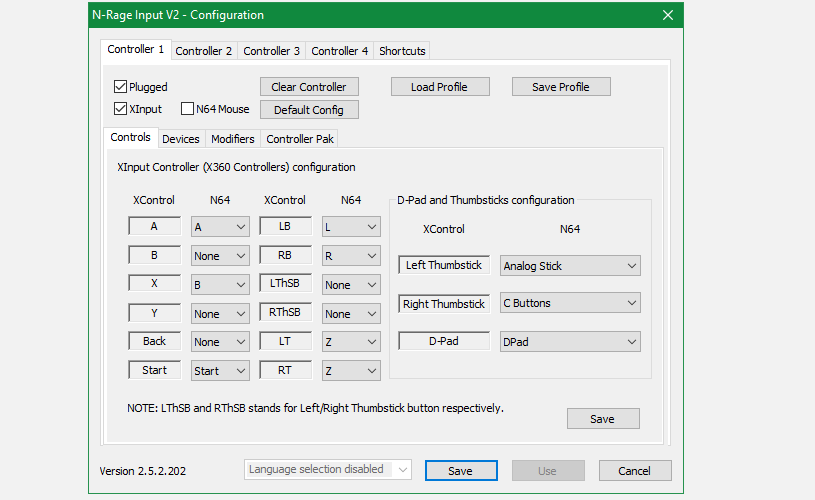The width and height of the screenshot is (815, 500).
Task: Open the Right Thumbstick C Buttons dropdown
Action: pos(570,303)
